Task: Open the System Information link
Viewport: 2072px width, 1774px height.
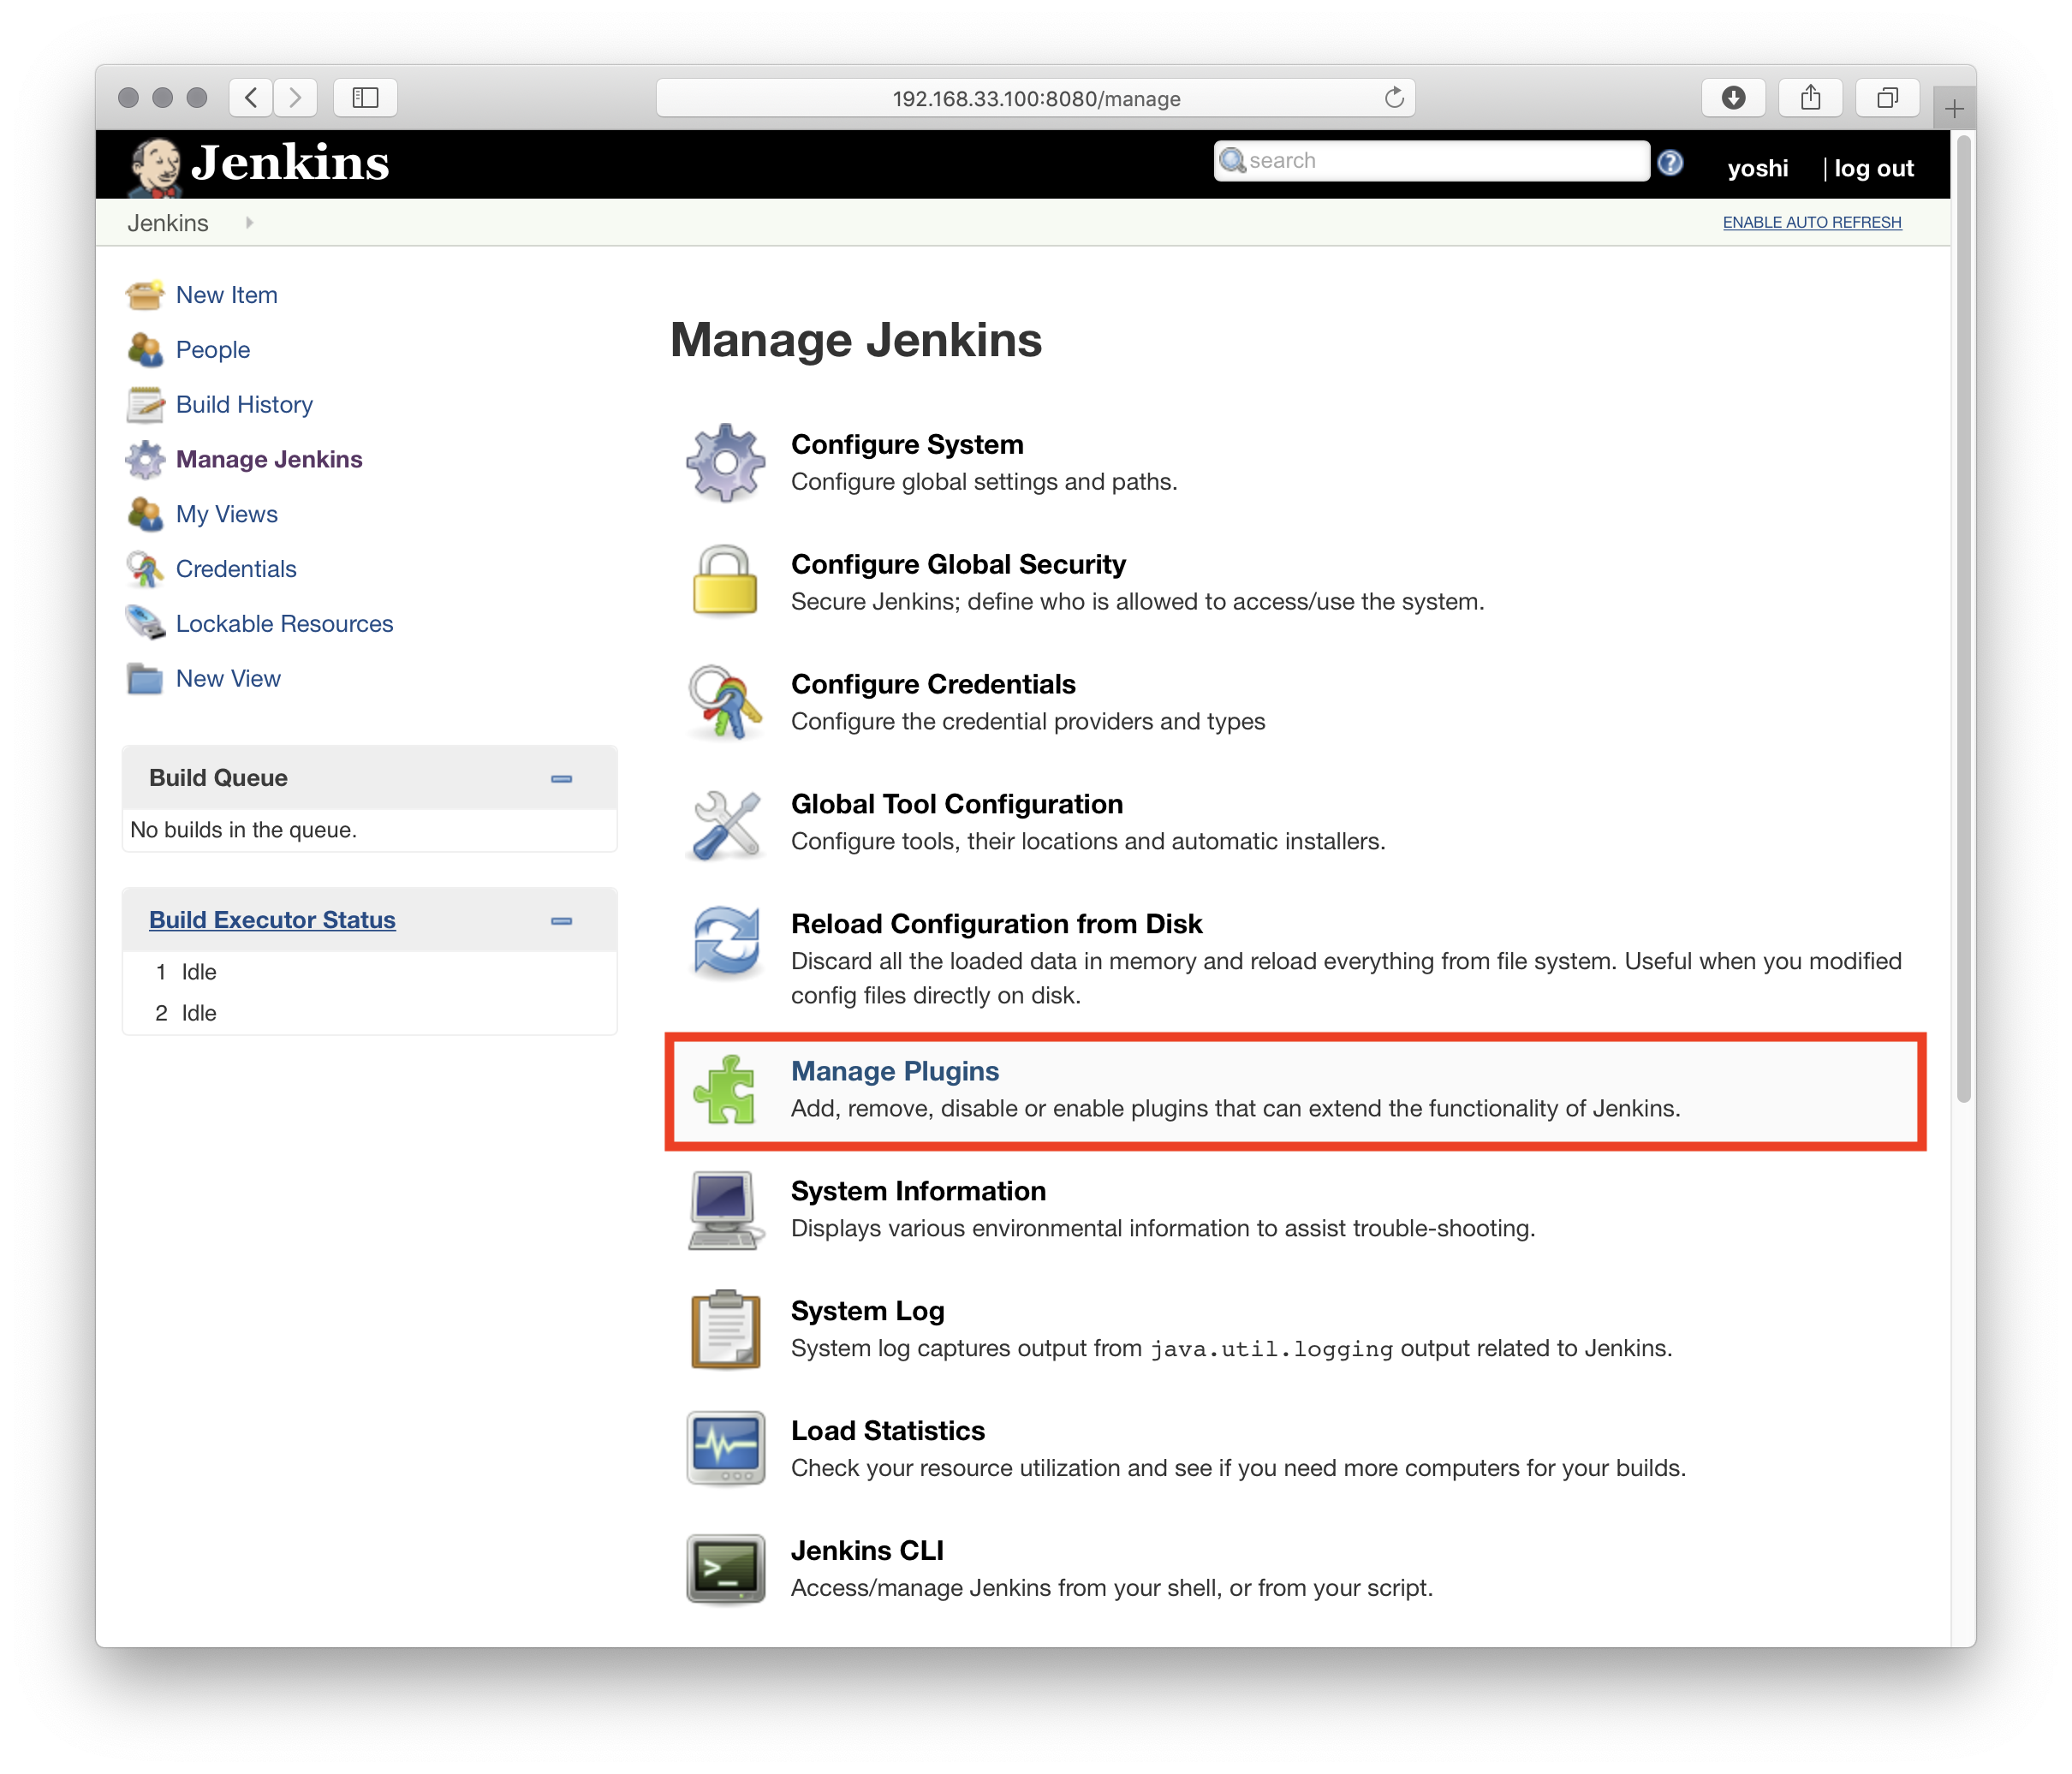Action: (918, 1191)
